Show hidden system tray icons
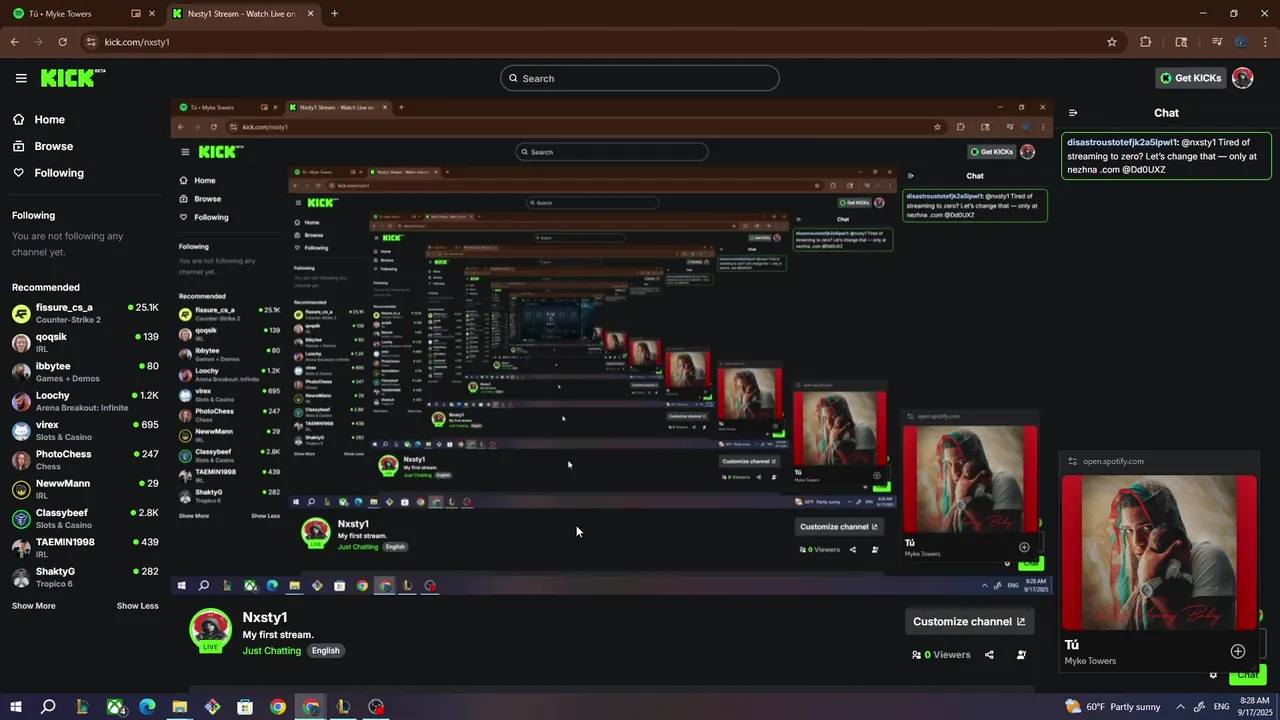Viewport: 1280px width, 720px height. tap(1180, 707)
